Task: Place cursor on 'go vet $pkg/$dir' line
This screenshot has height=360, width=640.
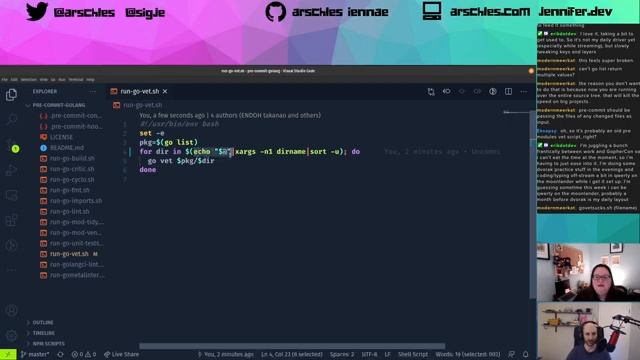Action: coord(181,161)
